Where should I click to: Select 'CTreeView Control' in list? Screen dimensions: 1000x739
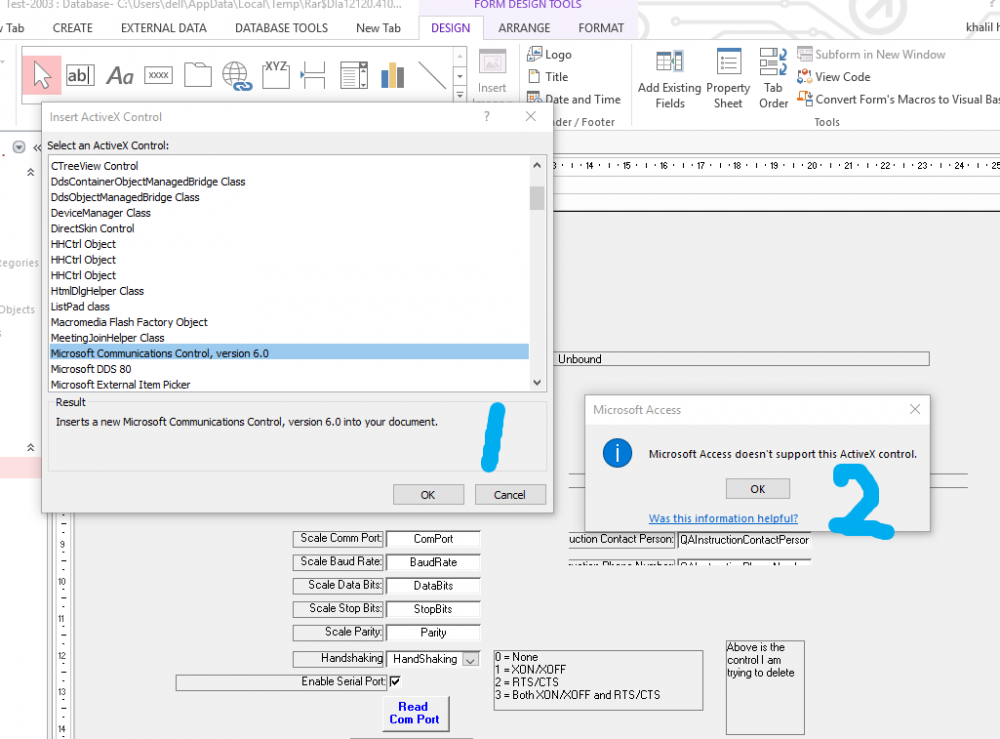[290, 166]
